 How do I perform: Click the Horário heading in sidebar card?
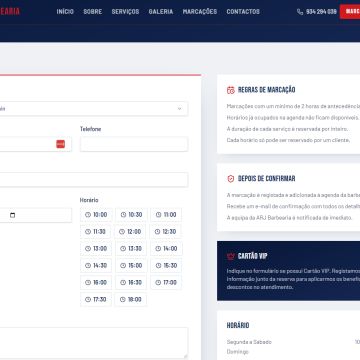point(238,325)
